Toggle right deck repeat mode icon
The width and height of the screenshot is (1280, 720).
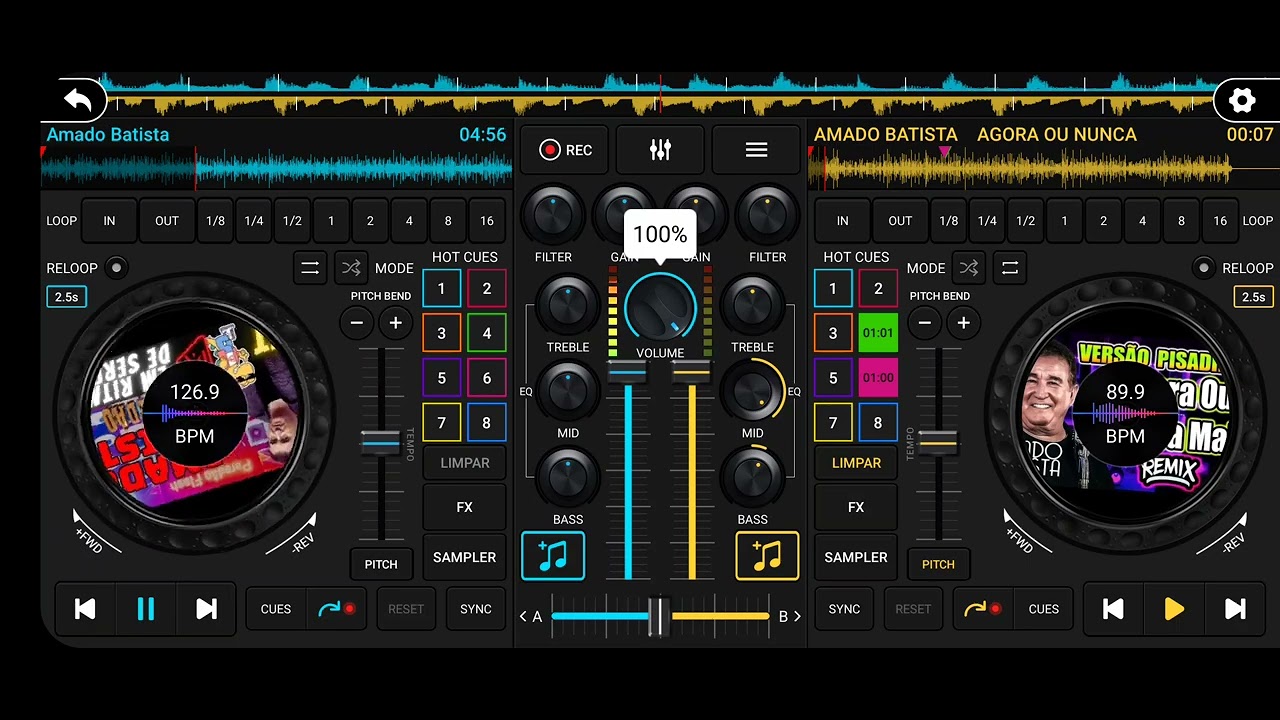tap(1010, 268)
